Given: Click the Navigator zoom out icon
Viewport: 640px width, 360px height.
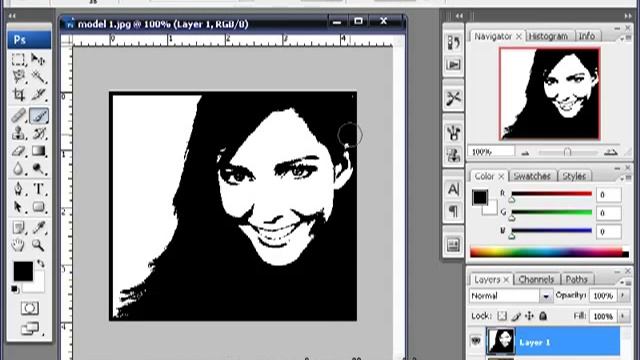Looking at the screenshot, I should 525,153.
